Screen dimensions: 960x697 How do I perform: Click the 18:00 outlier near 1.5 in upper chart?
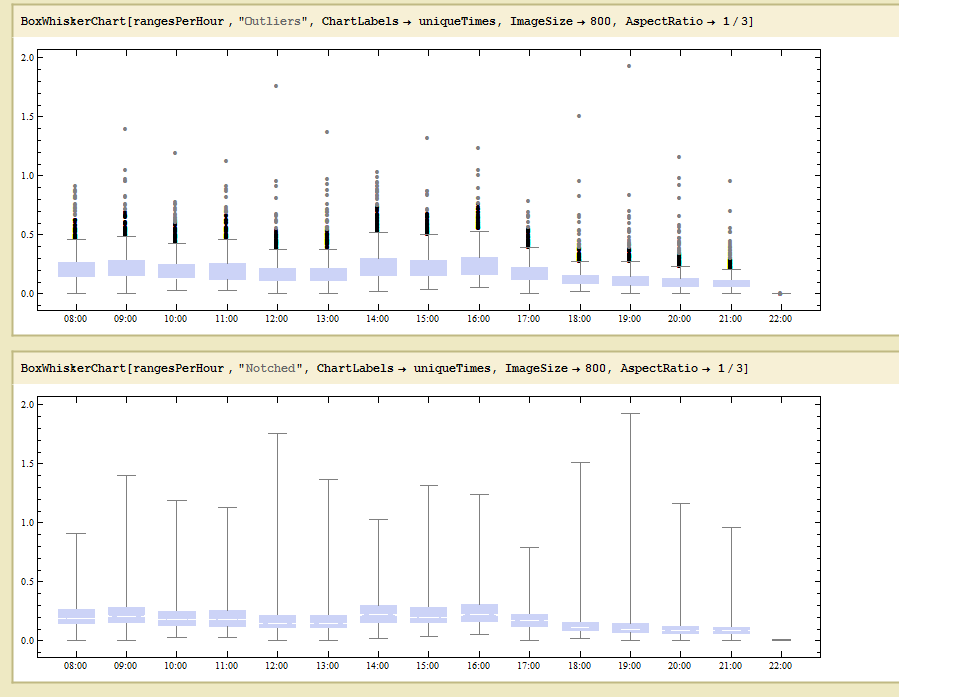579,116
